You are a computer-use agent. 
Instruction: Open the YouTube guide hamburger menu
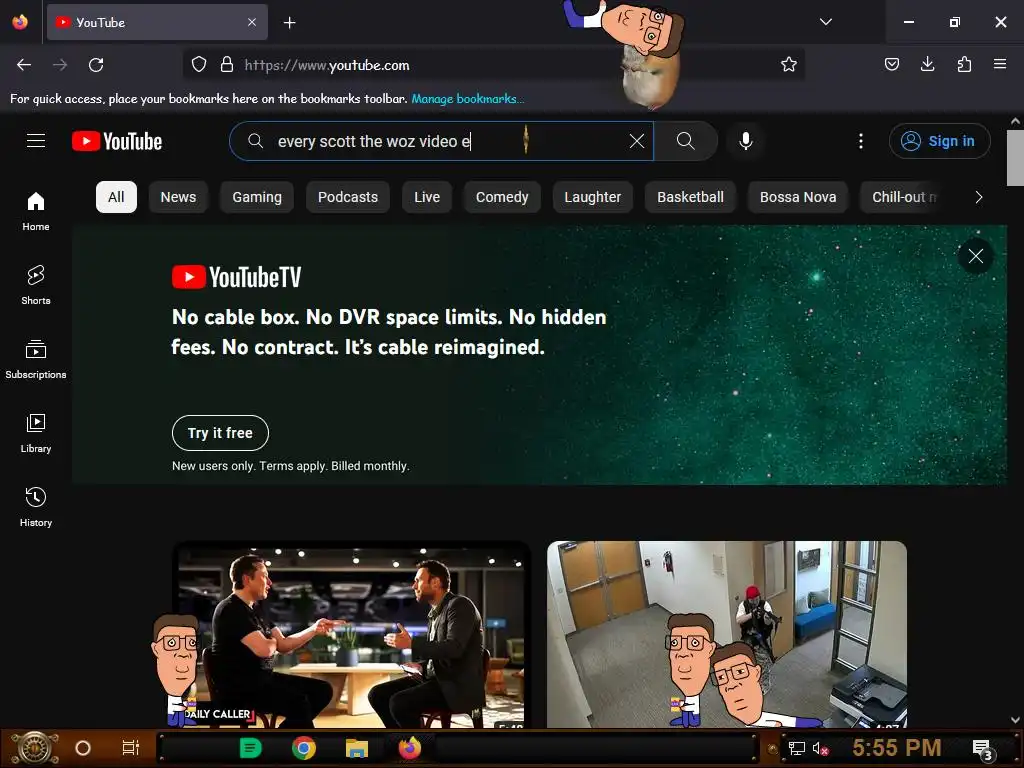click(x=36, y=140)
